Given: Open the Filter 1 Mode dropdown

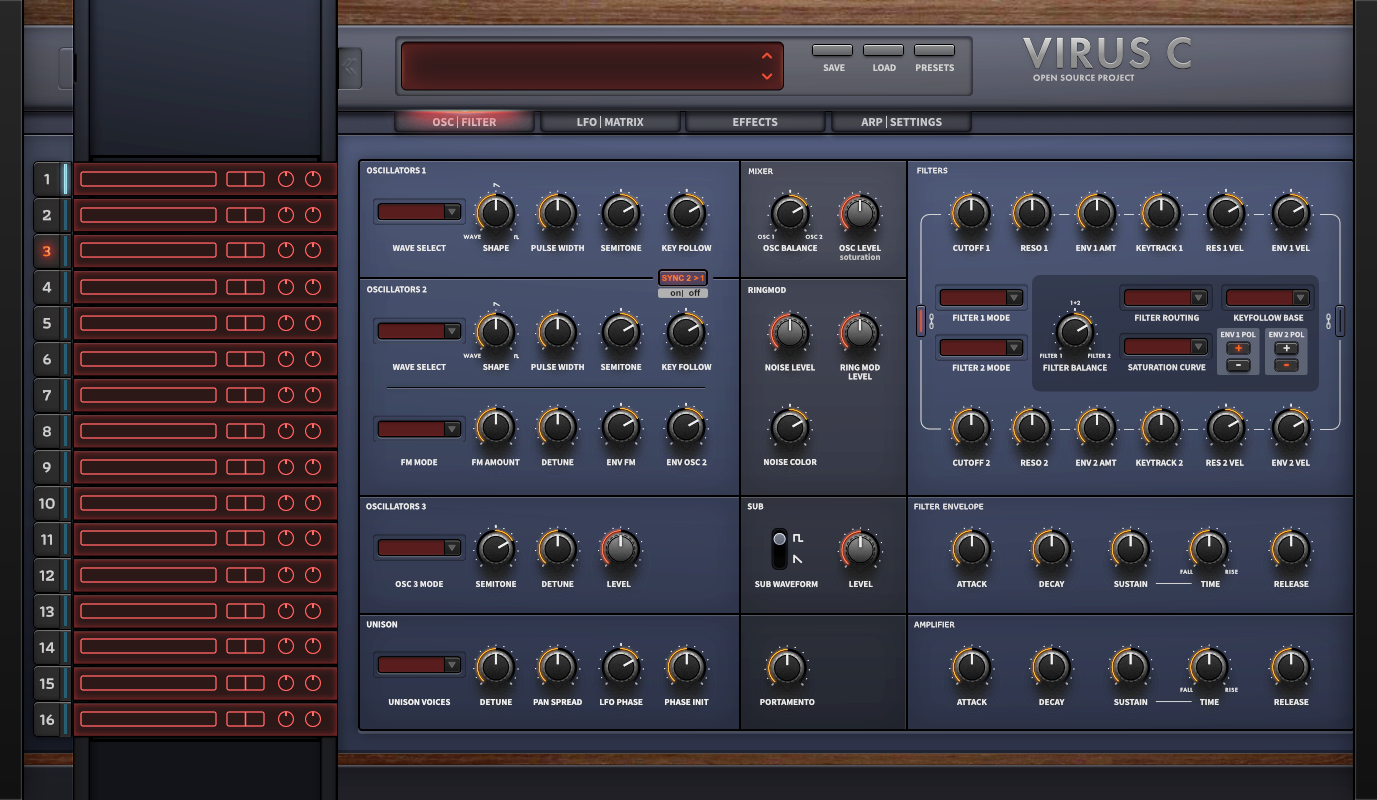Looking at the screenshot, I should [x=980, y=298].
